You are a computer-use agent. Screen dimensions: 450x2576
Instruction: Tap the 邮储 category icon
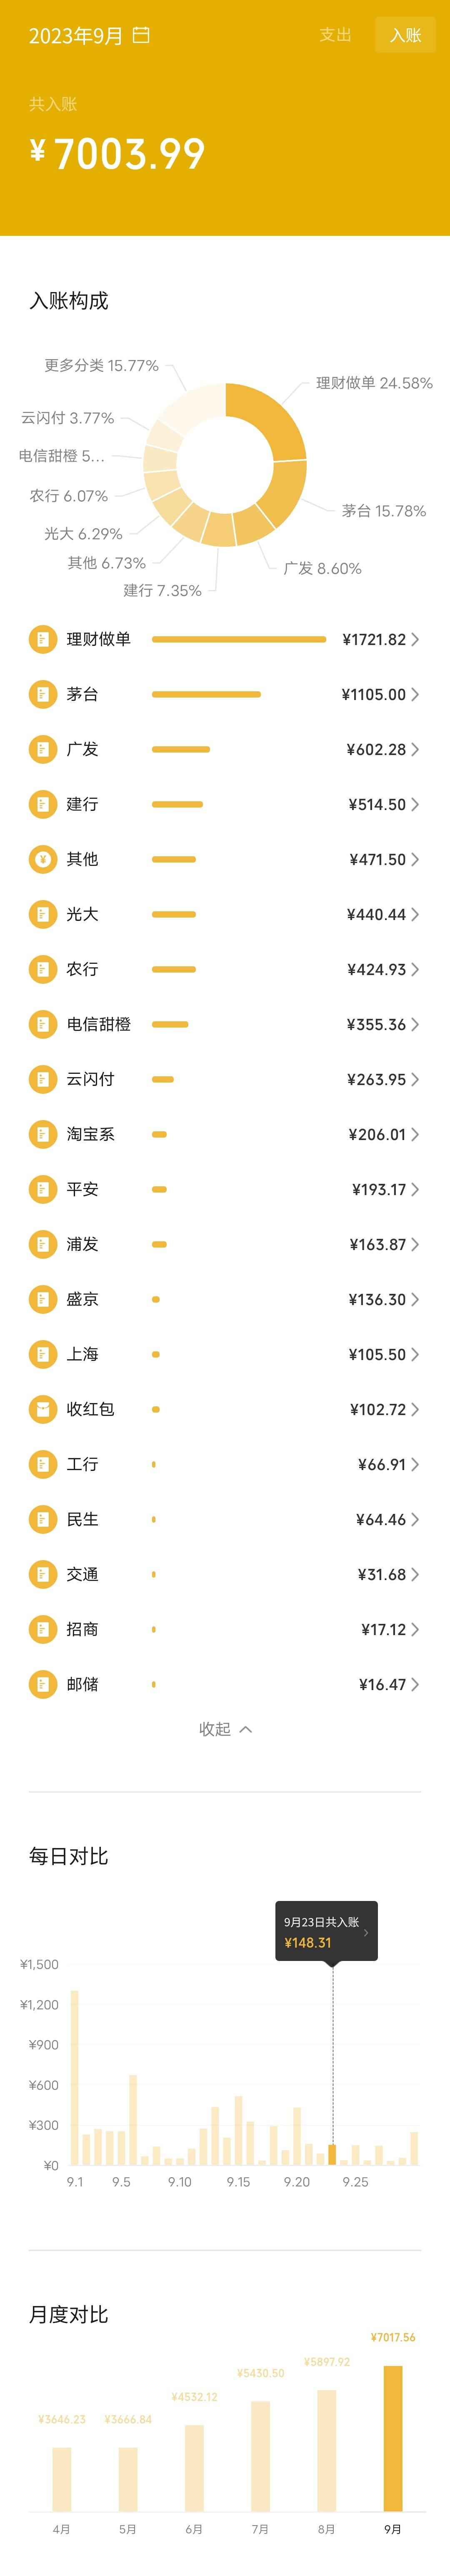pyautogui.click(x=43, y=1684)
